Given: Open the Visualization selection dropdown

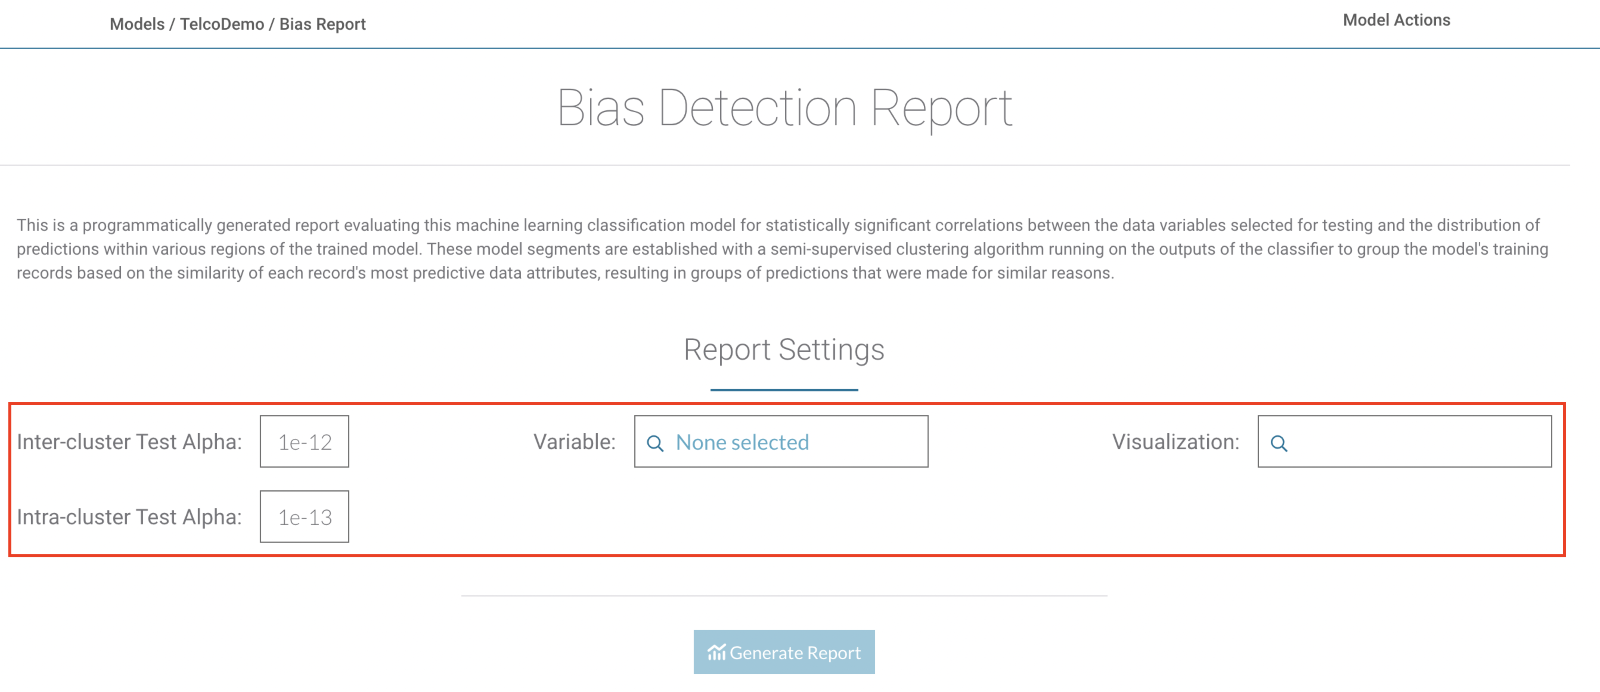Looking at the screenshot, I should tap(1405, 442).
